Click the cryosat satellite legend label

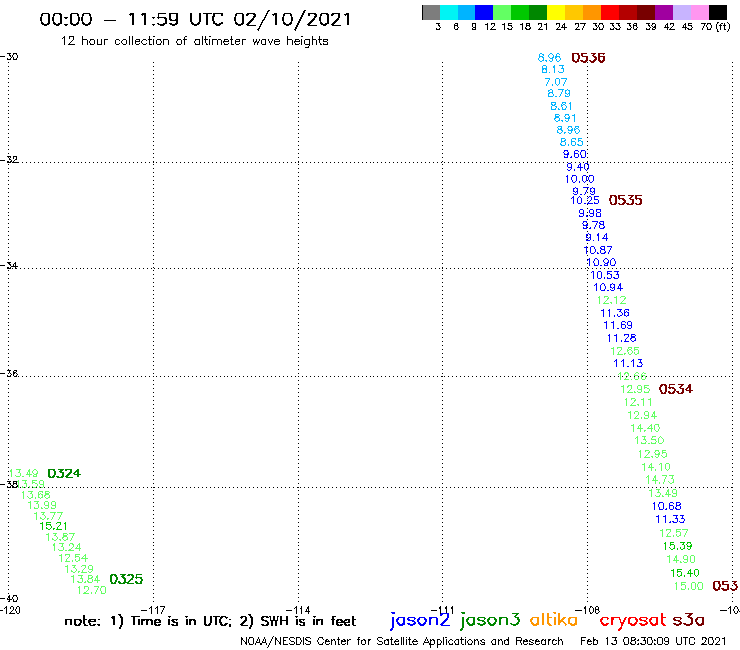click(632, 620)
